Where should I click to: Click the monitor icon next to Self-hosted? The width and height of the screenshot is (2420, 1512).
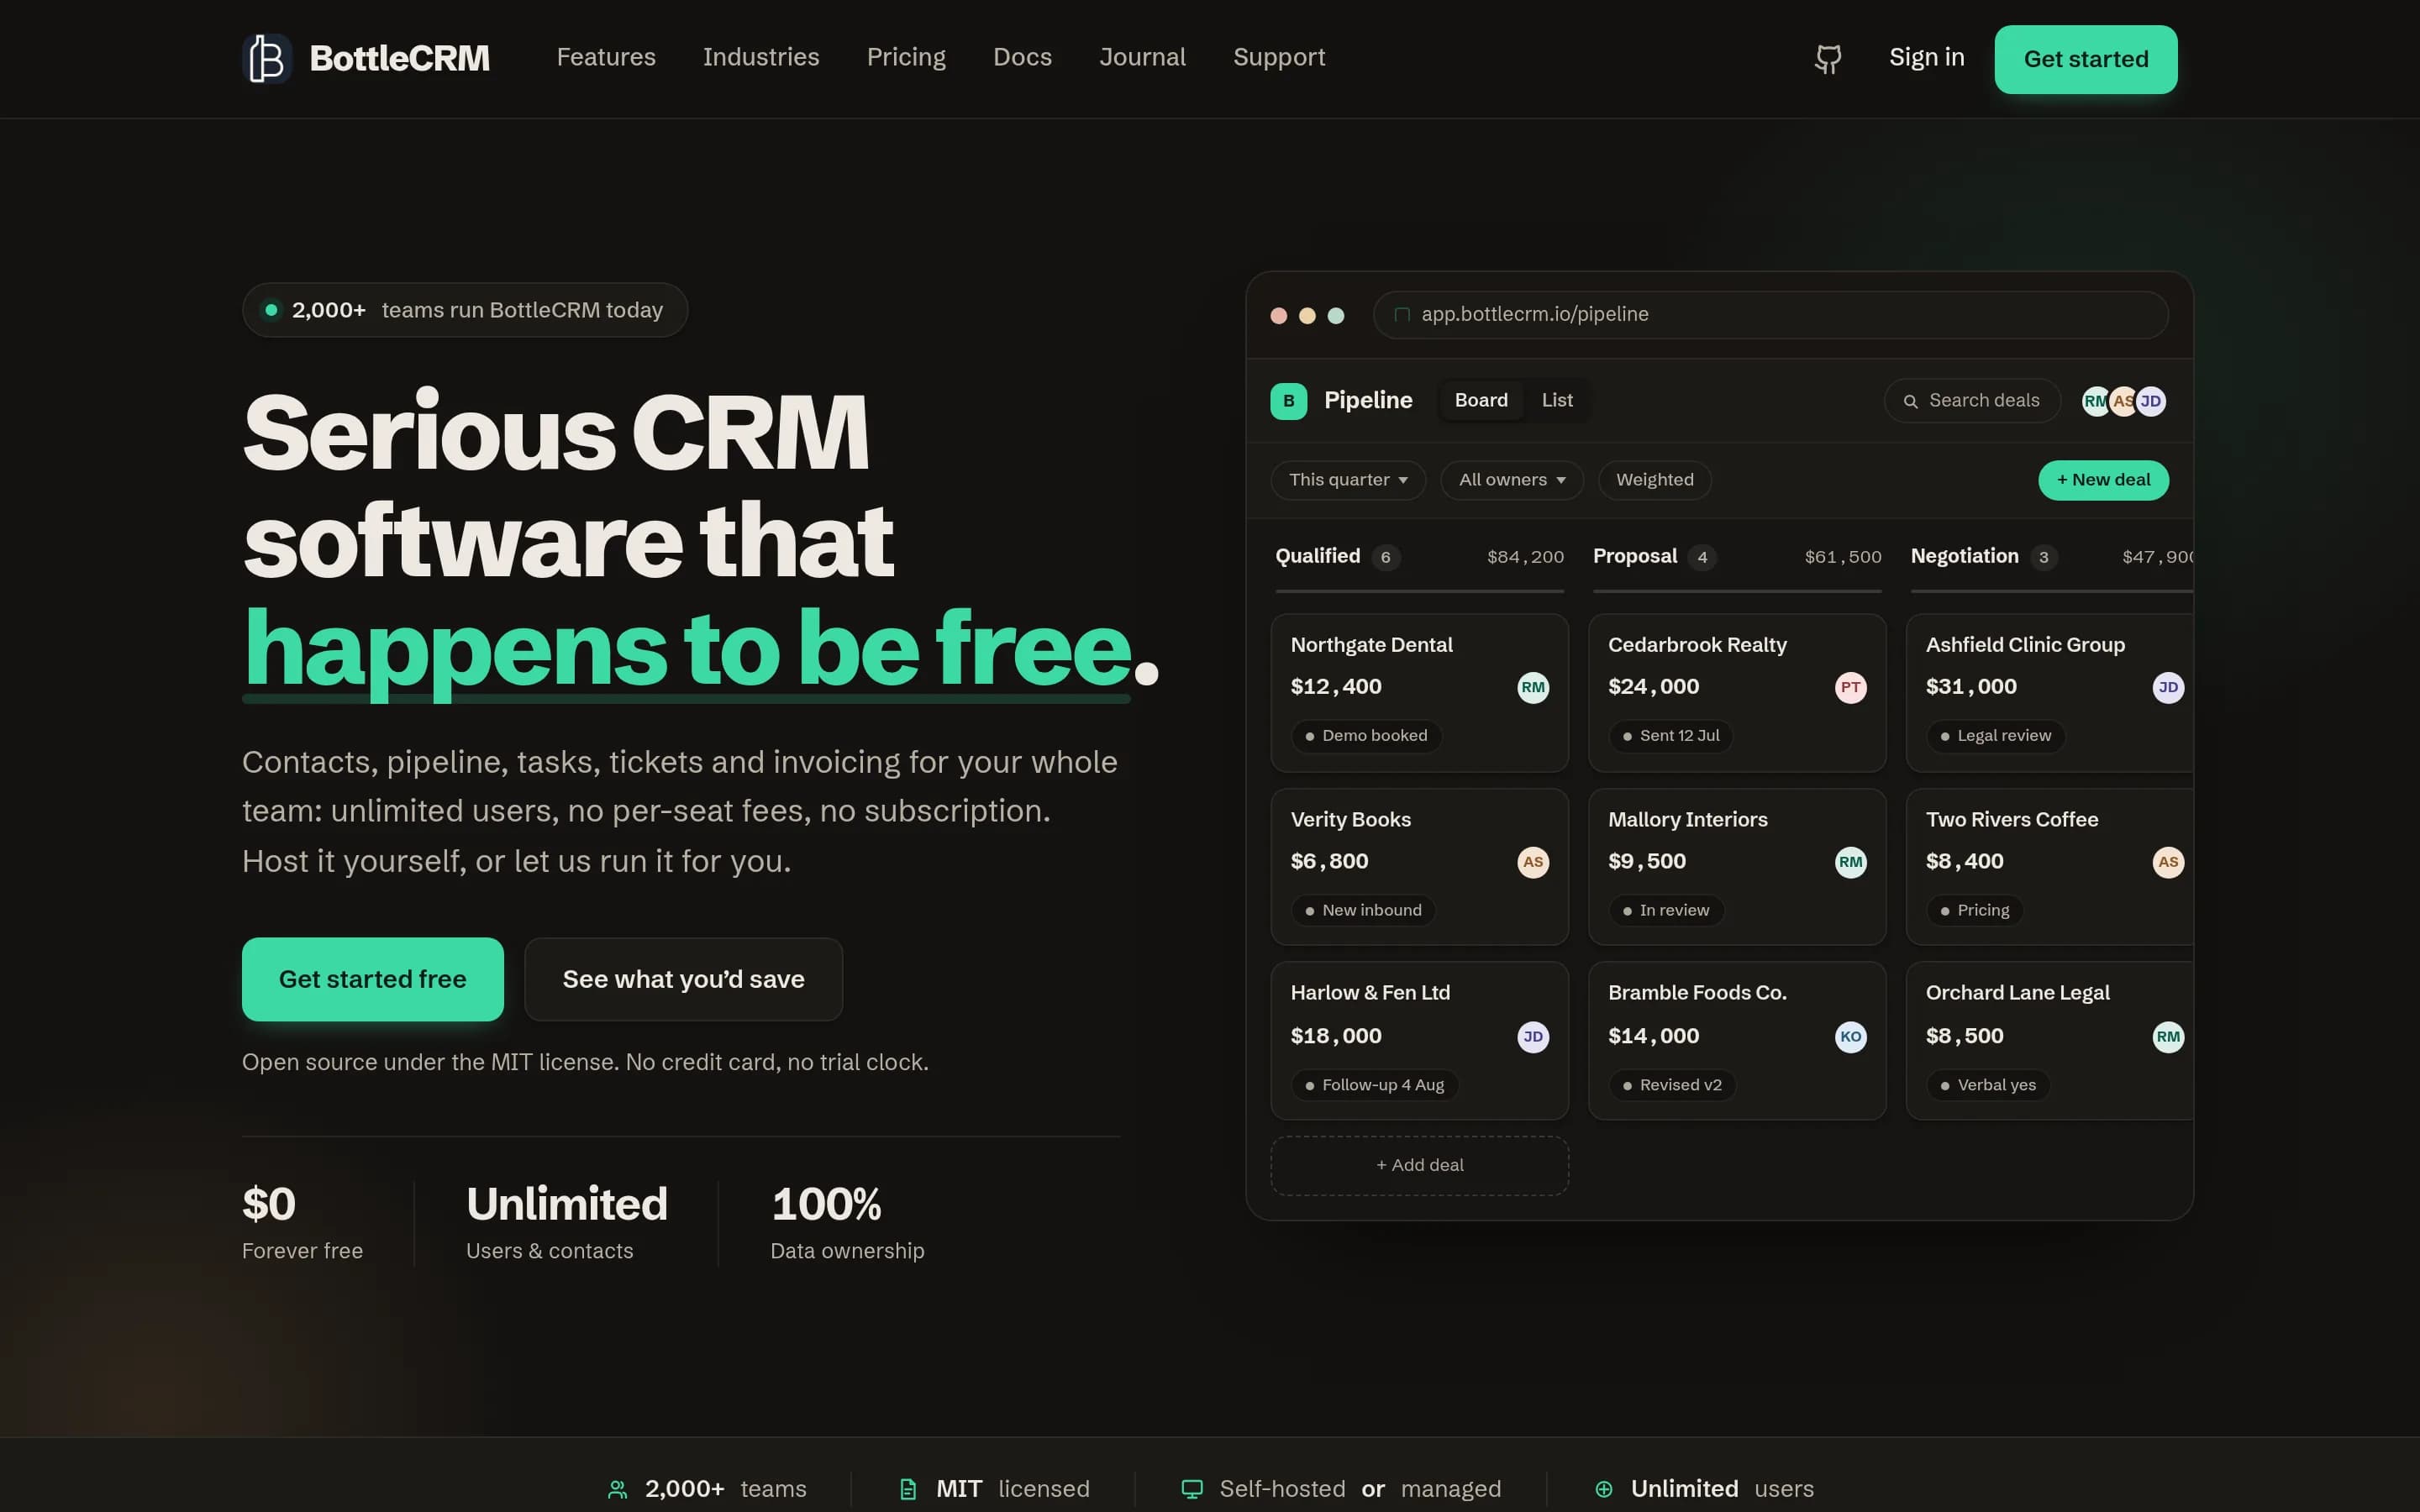click(x=1192, y=1489)
